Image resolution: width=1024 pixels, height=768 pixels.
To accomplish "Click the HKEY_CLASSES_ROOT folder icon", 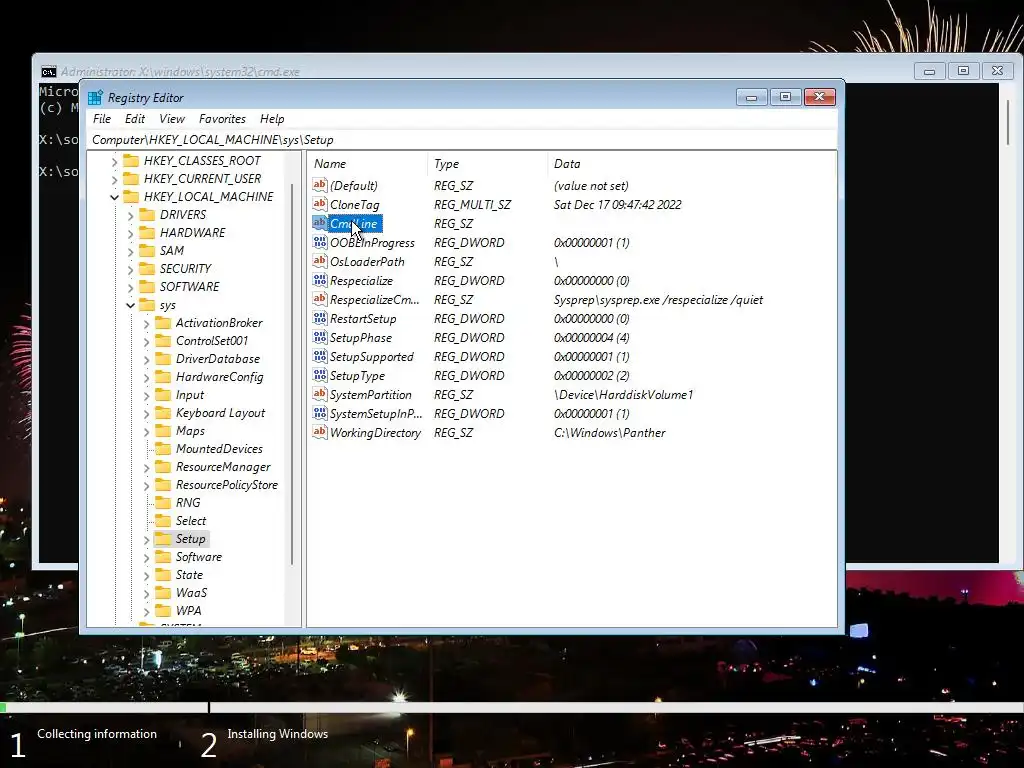I will [x=131, y=160].
